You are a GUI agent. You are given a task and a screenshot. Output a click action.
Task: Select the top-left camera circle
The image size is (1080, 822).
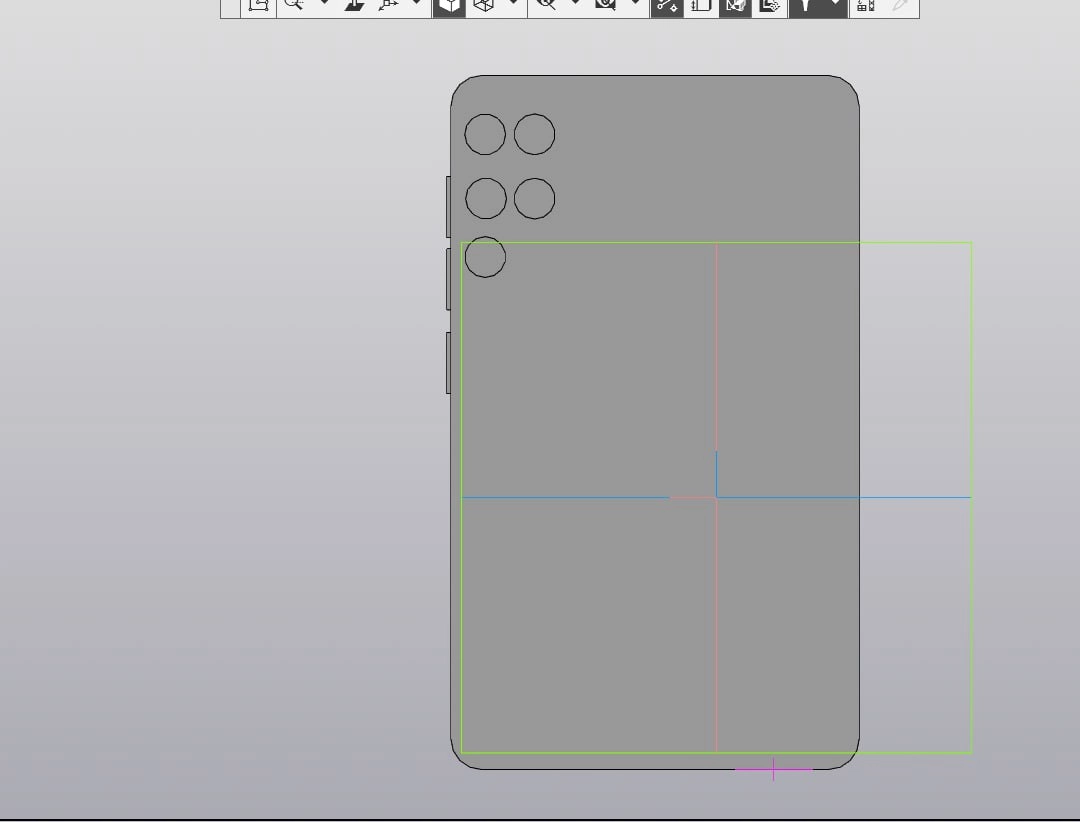point(485,134)
